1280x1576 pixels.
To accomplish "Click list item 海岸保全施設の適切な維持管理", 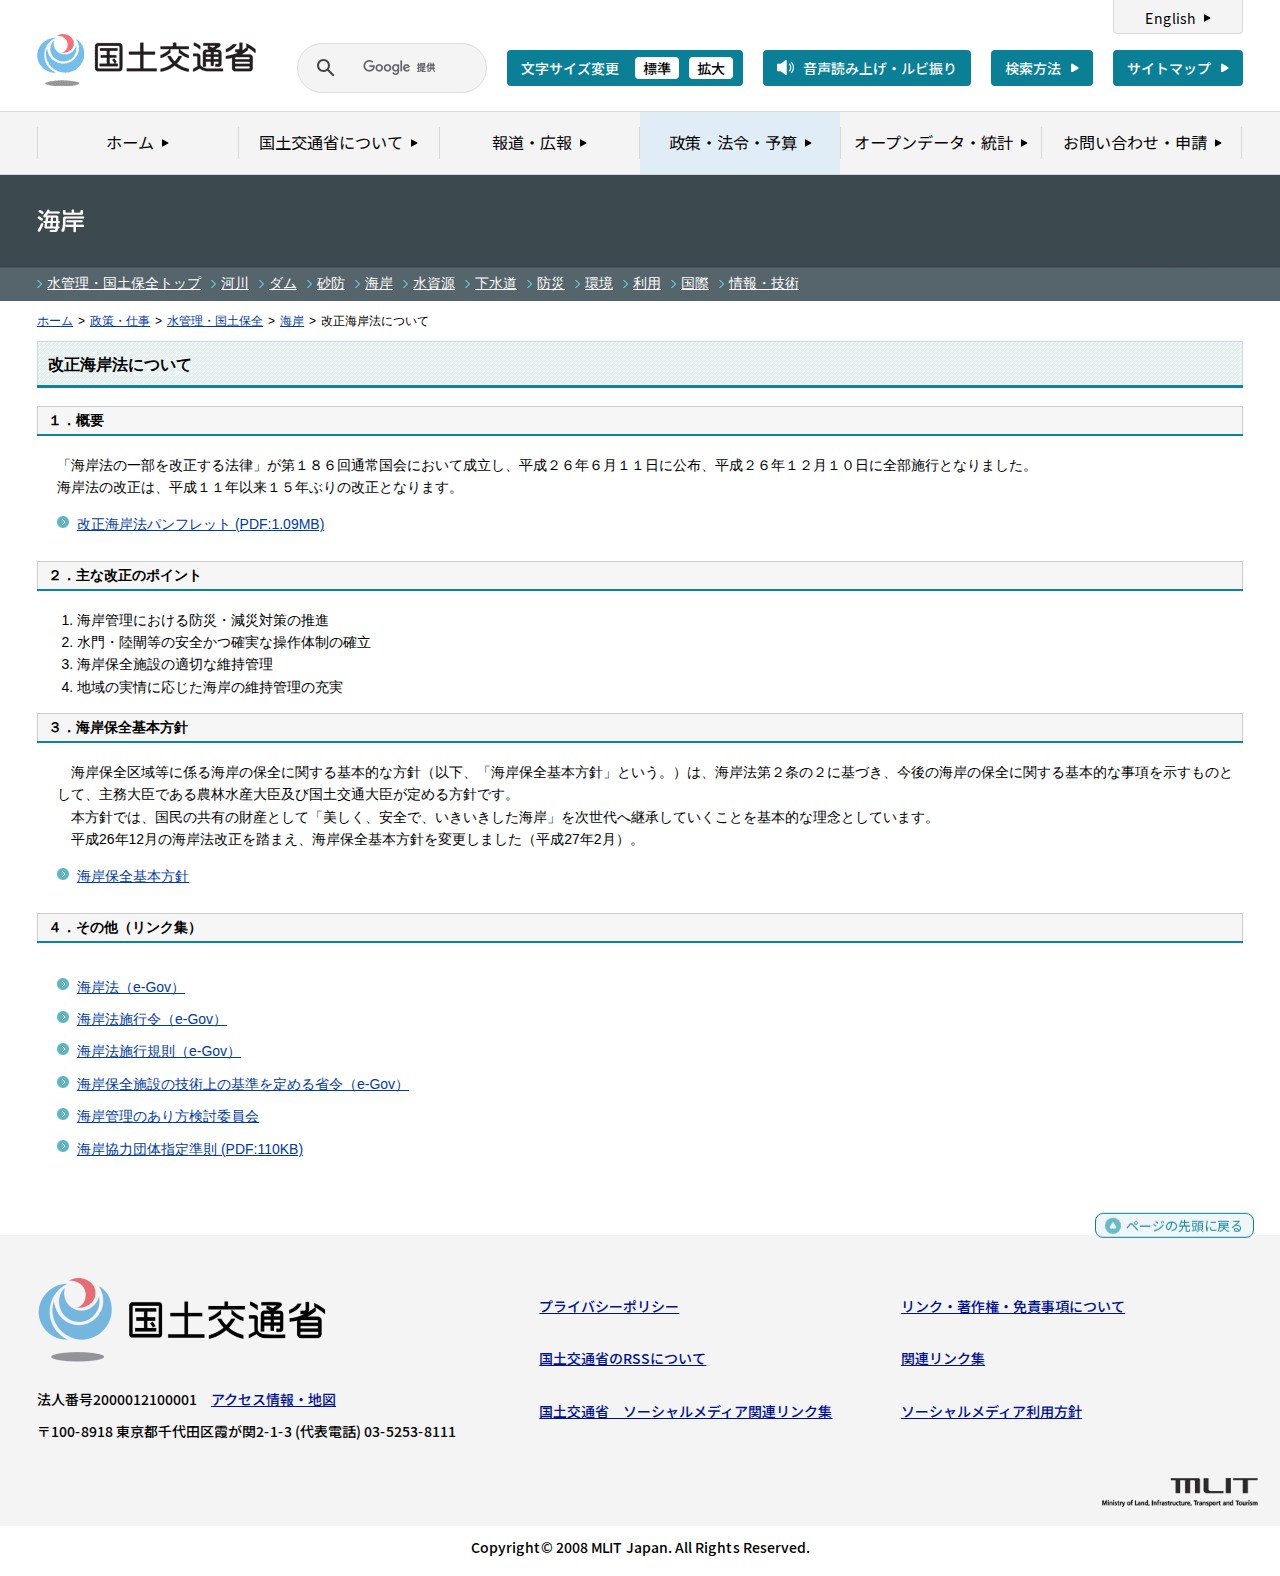I will pyautogui.click(x=175, y=665).
